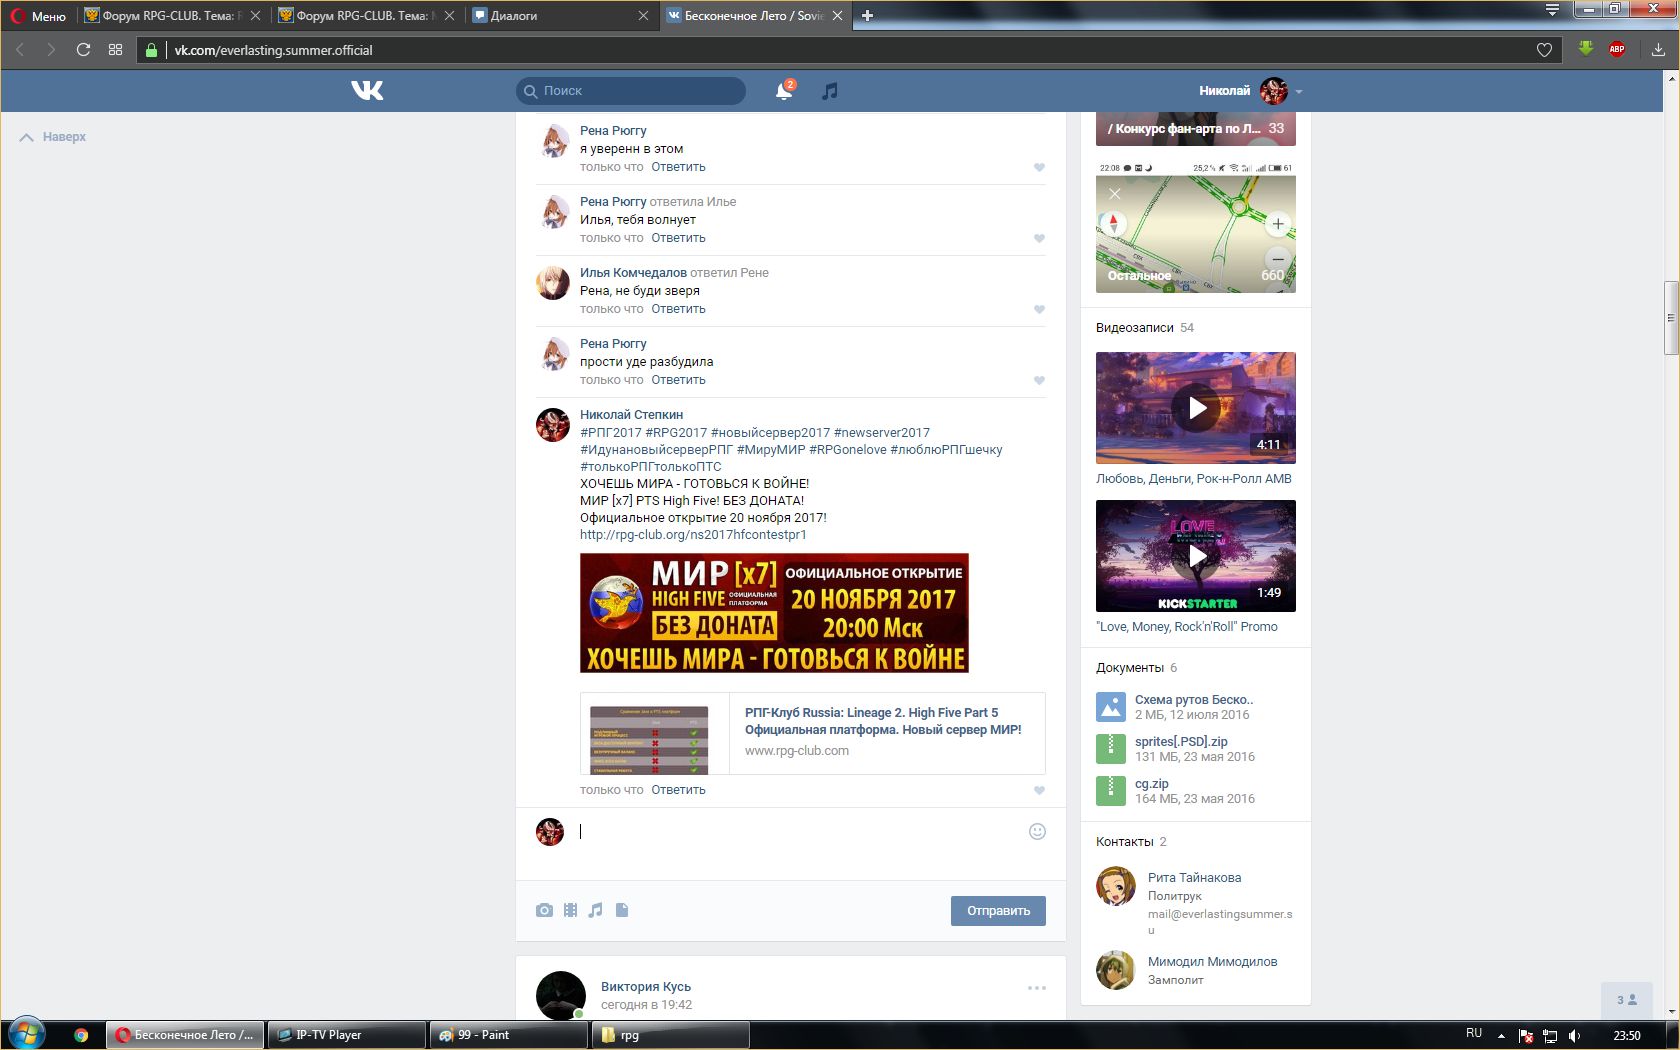
Task: Attach a document via the file icon
Action: click(622, 910)
